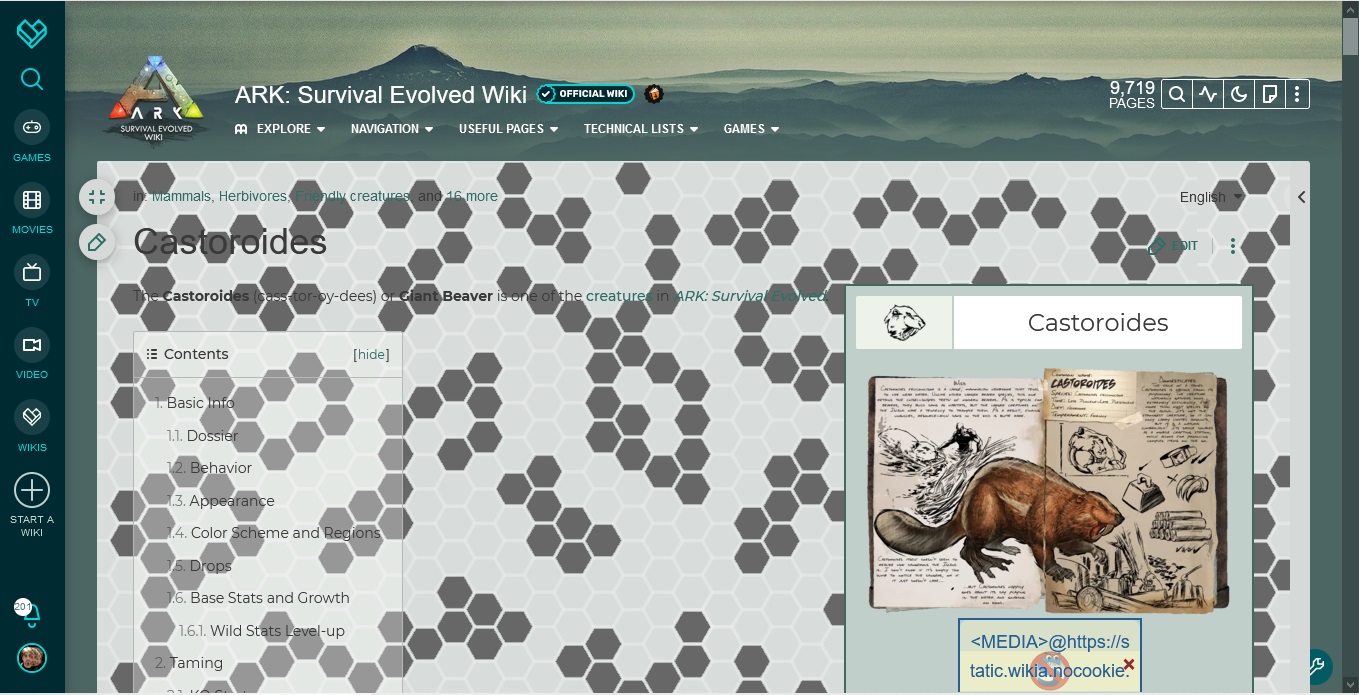Screen dimensions: 1359x695
Task: Open the notifications bell
Action: pyautogui.click(x=30, y=613)
